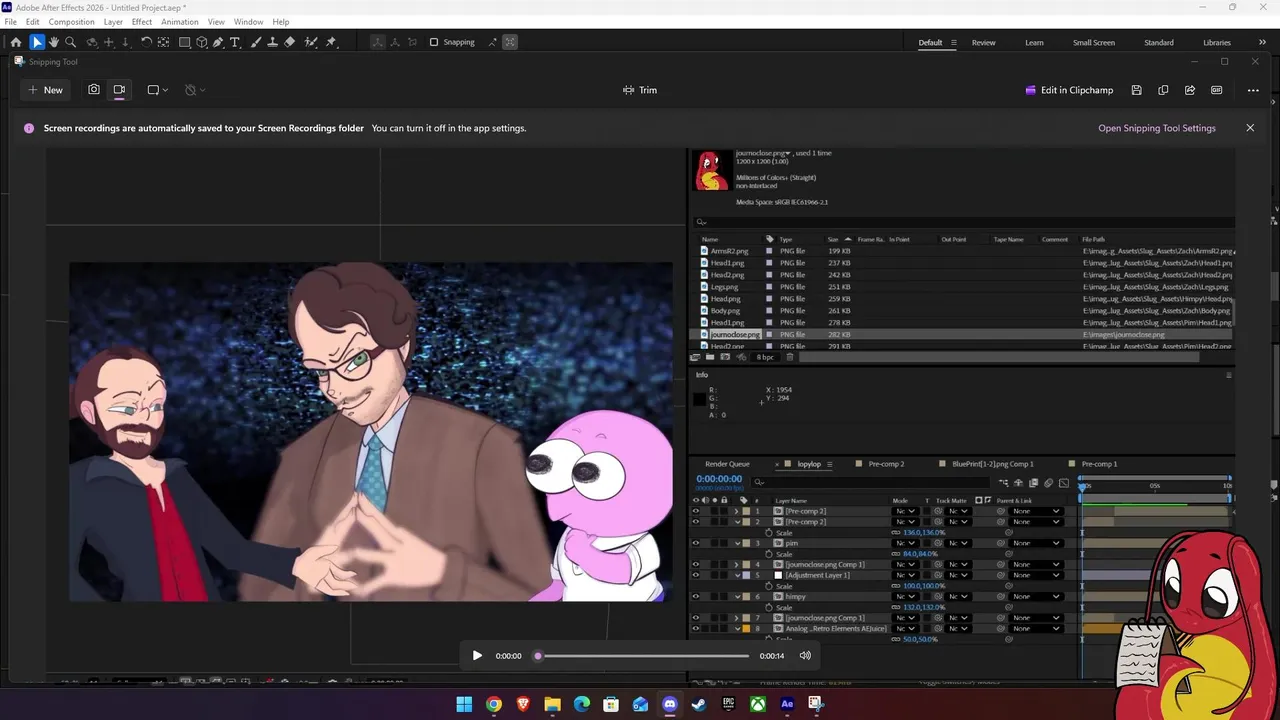Select the Clone Stamp tool
This screenshot has height=720, width=1280.
pyautogui.click(x=272, y=42)
